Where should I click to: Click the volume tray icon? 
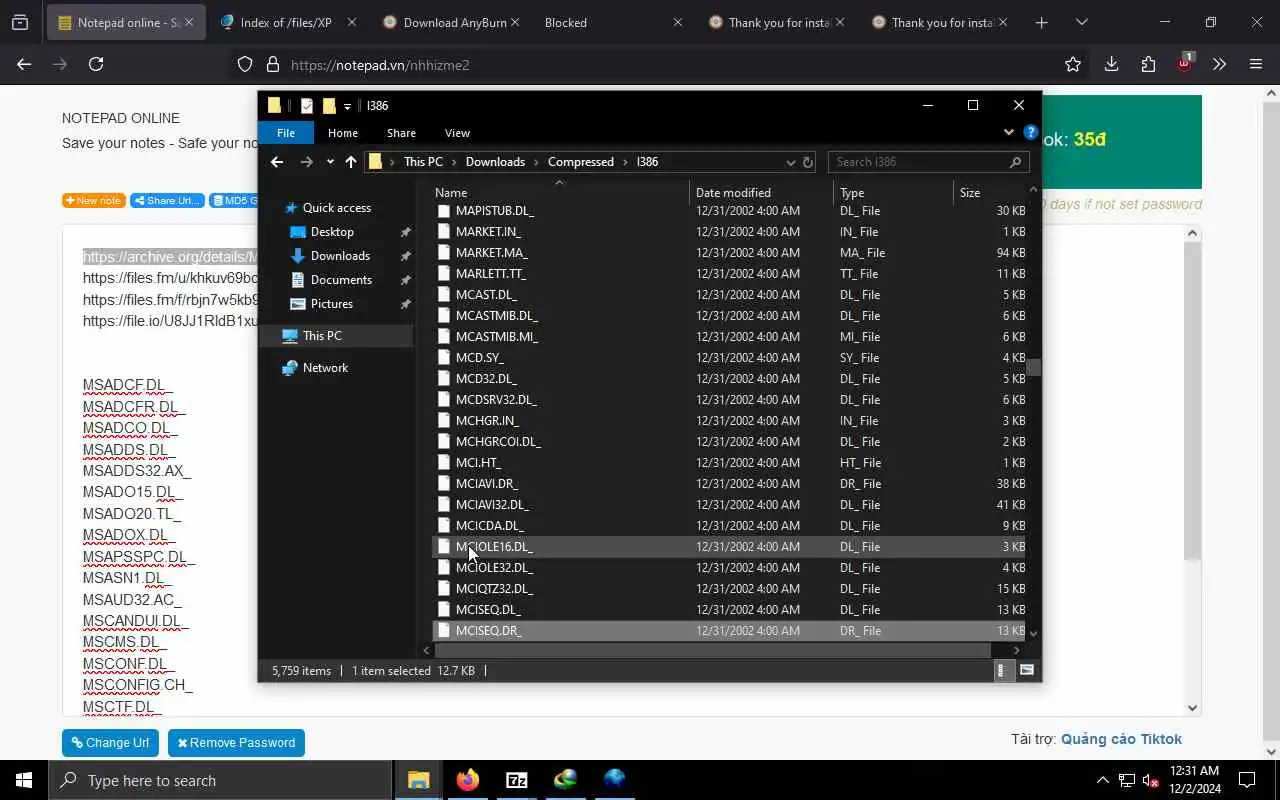(1151, 780)
